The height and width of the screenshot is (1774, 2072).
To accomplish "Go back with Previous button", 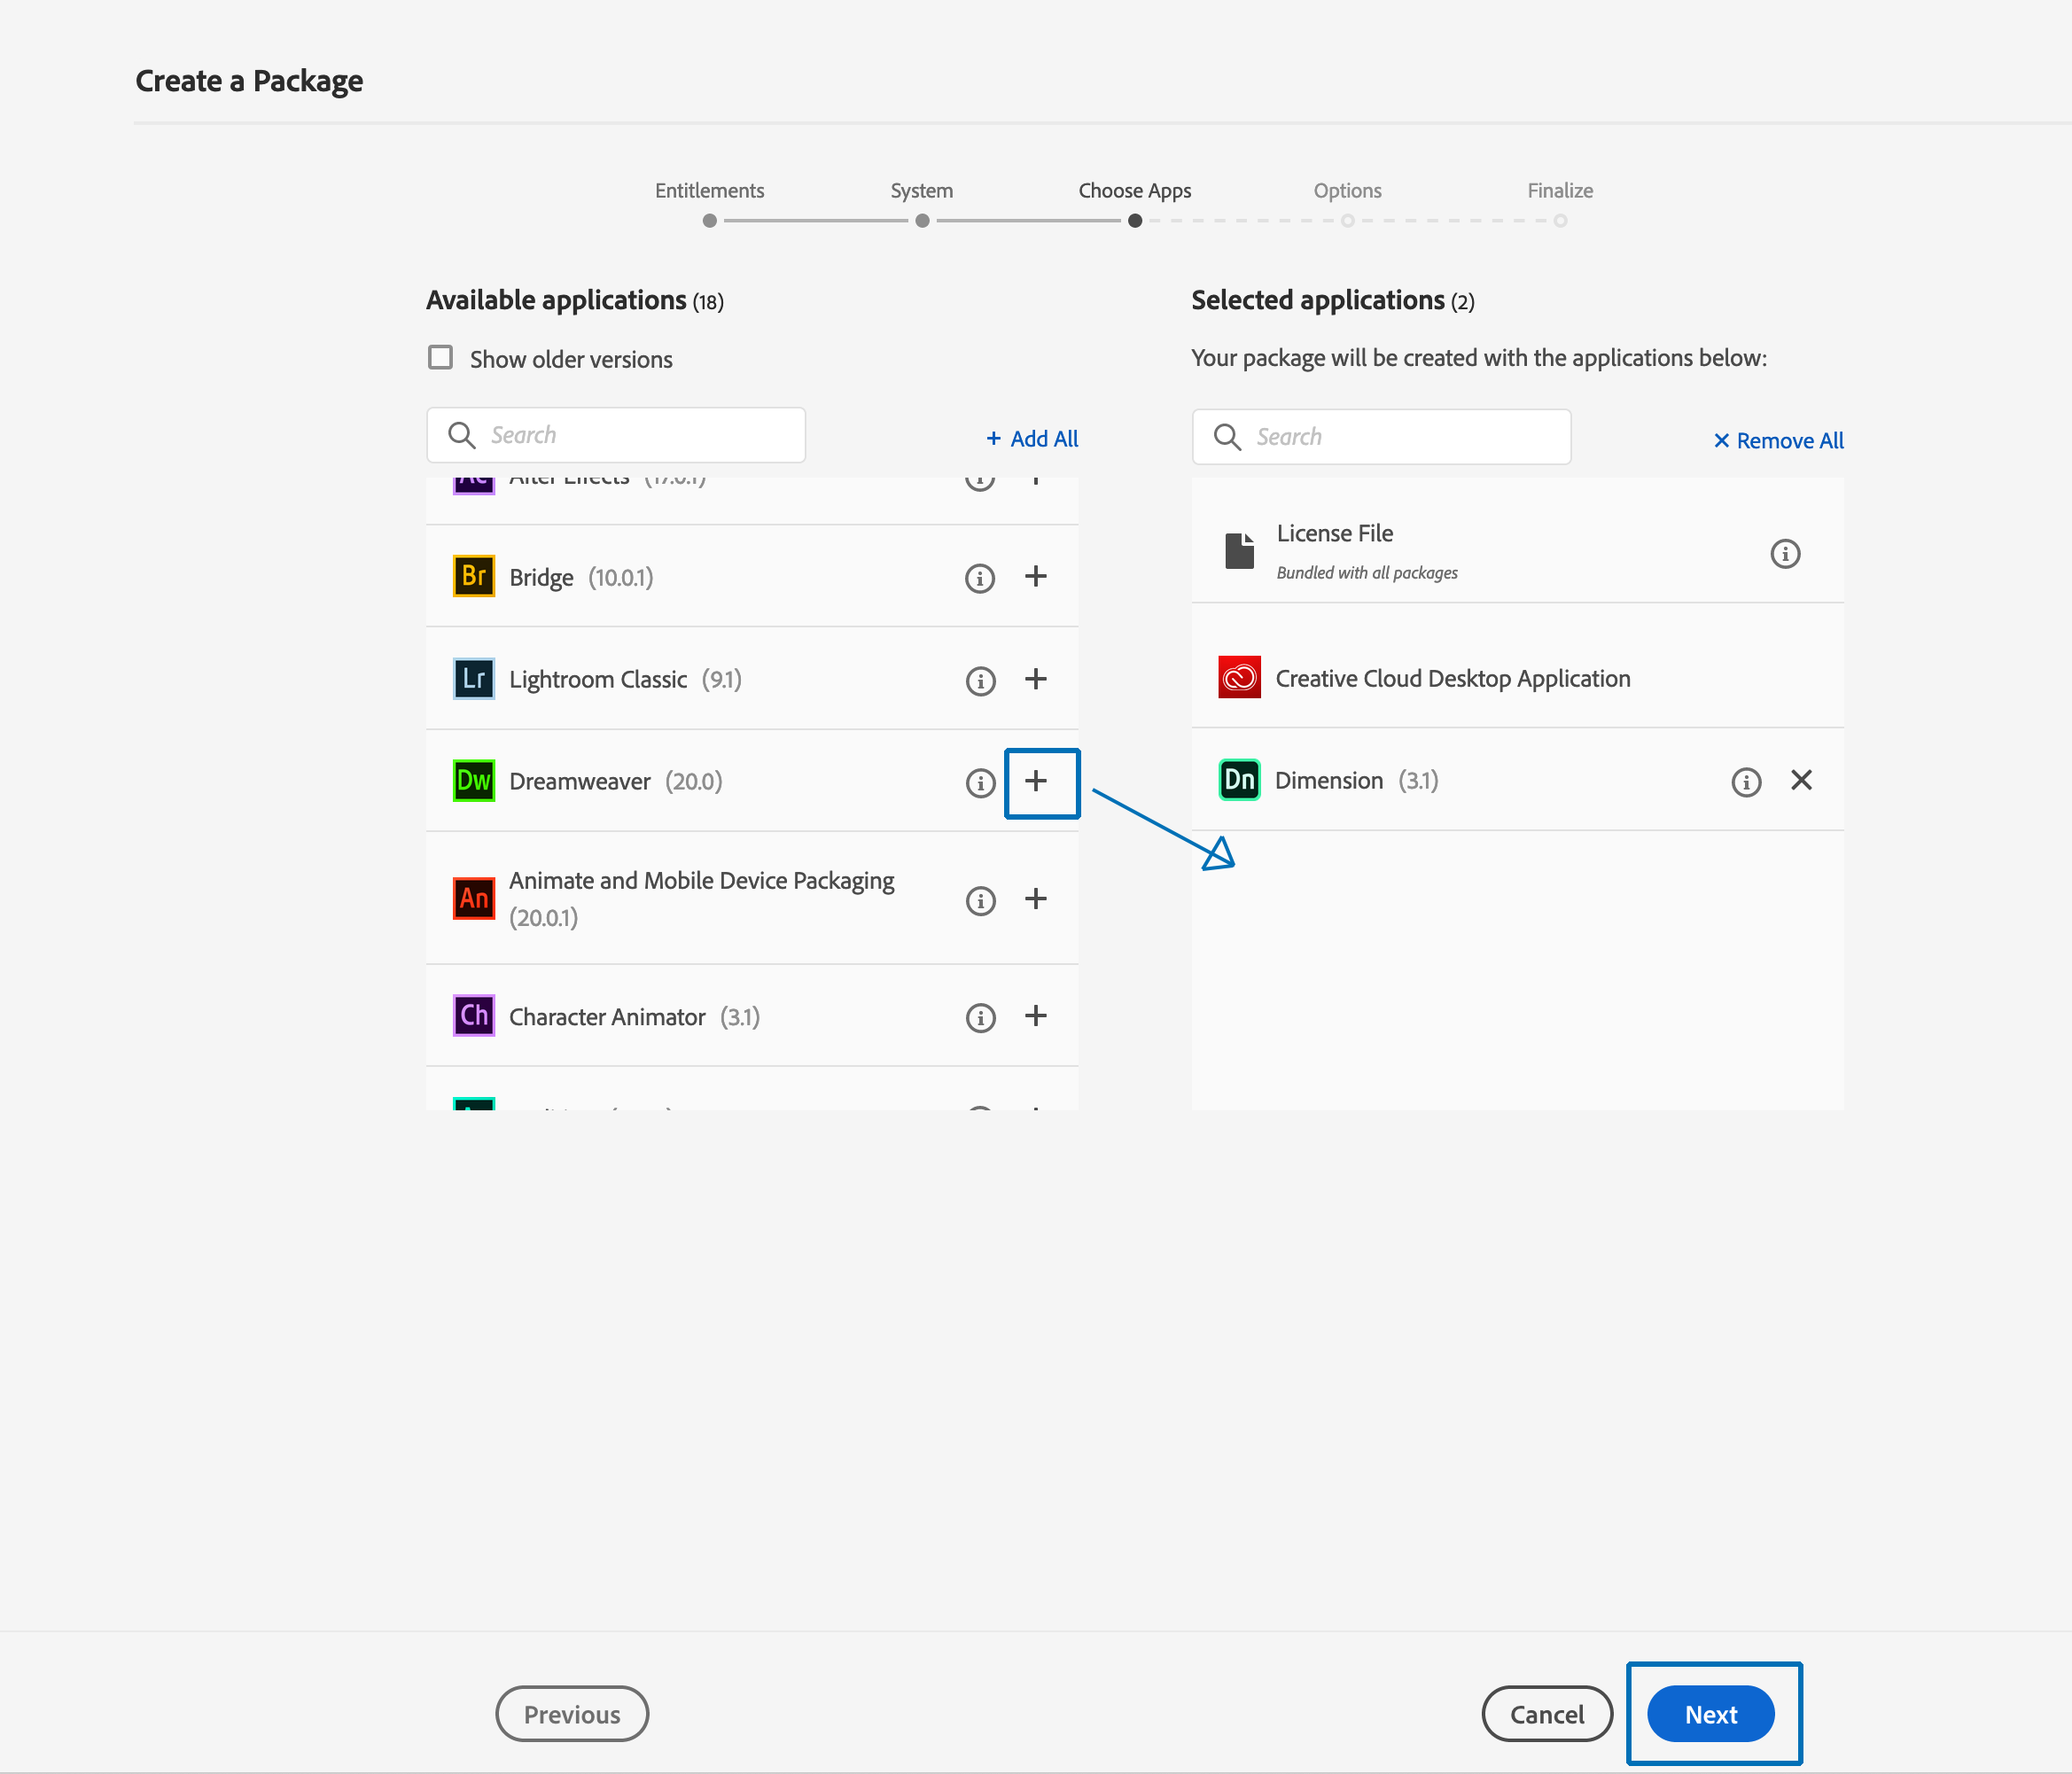I will [x=571, y=1714].
